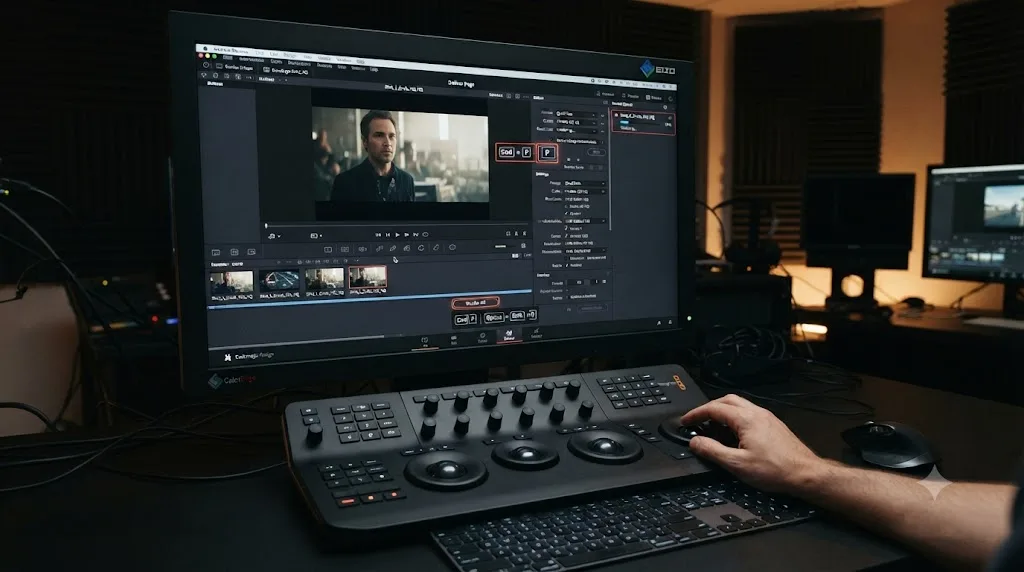Image resolution: width=1024 pixels, height=572 pixels.
Task: Click the home logo at bottom-left of window
Action: tap(227, 357)
